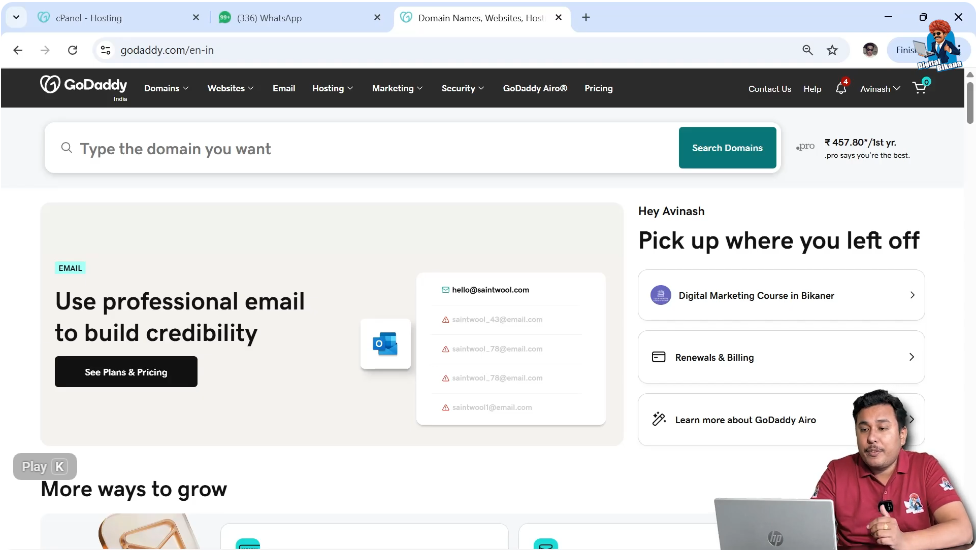Click the Outlook icon tile

click(386, 343)
